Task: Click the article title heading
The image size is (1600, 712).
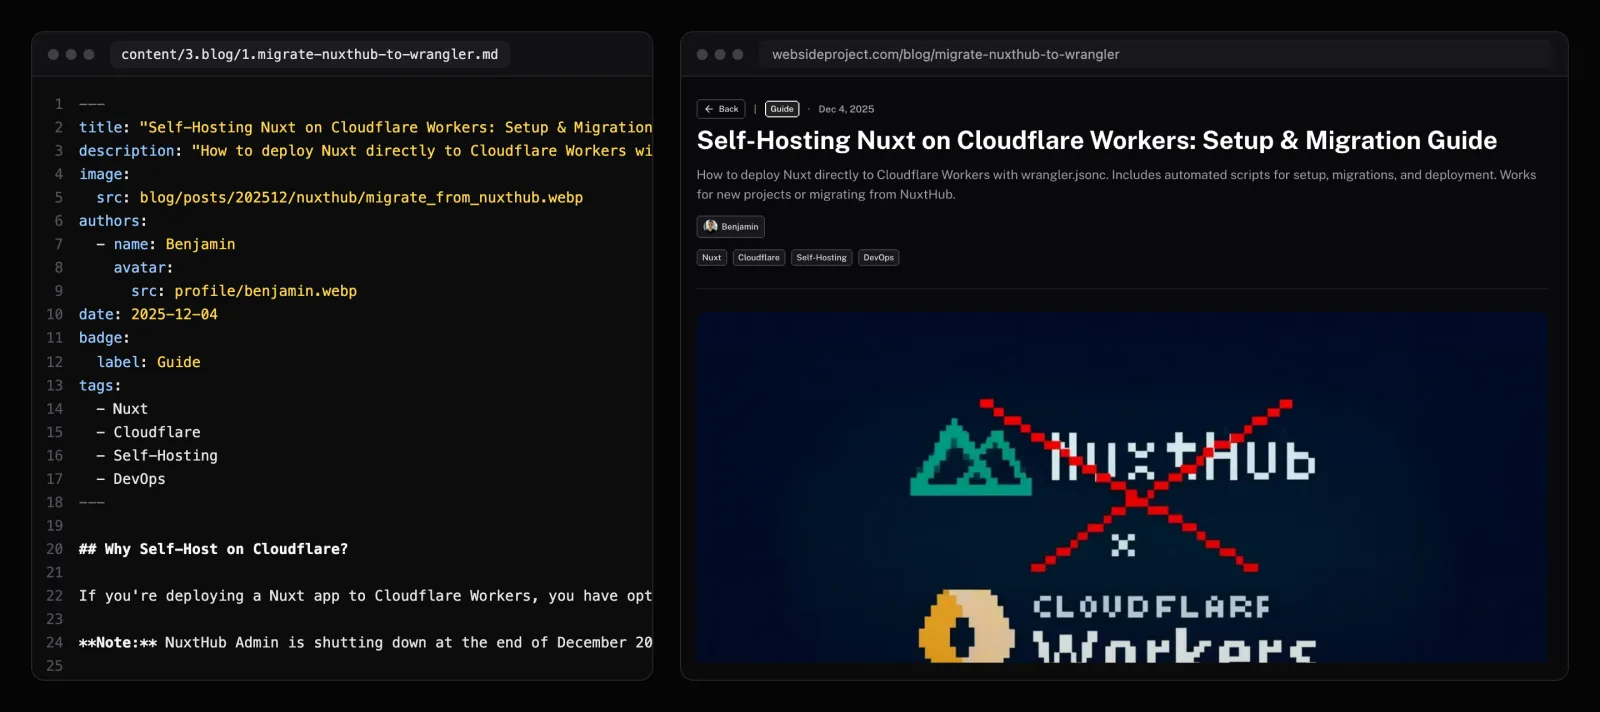Action: (x=1097, y=140)
